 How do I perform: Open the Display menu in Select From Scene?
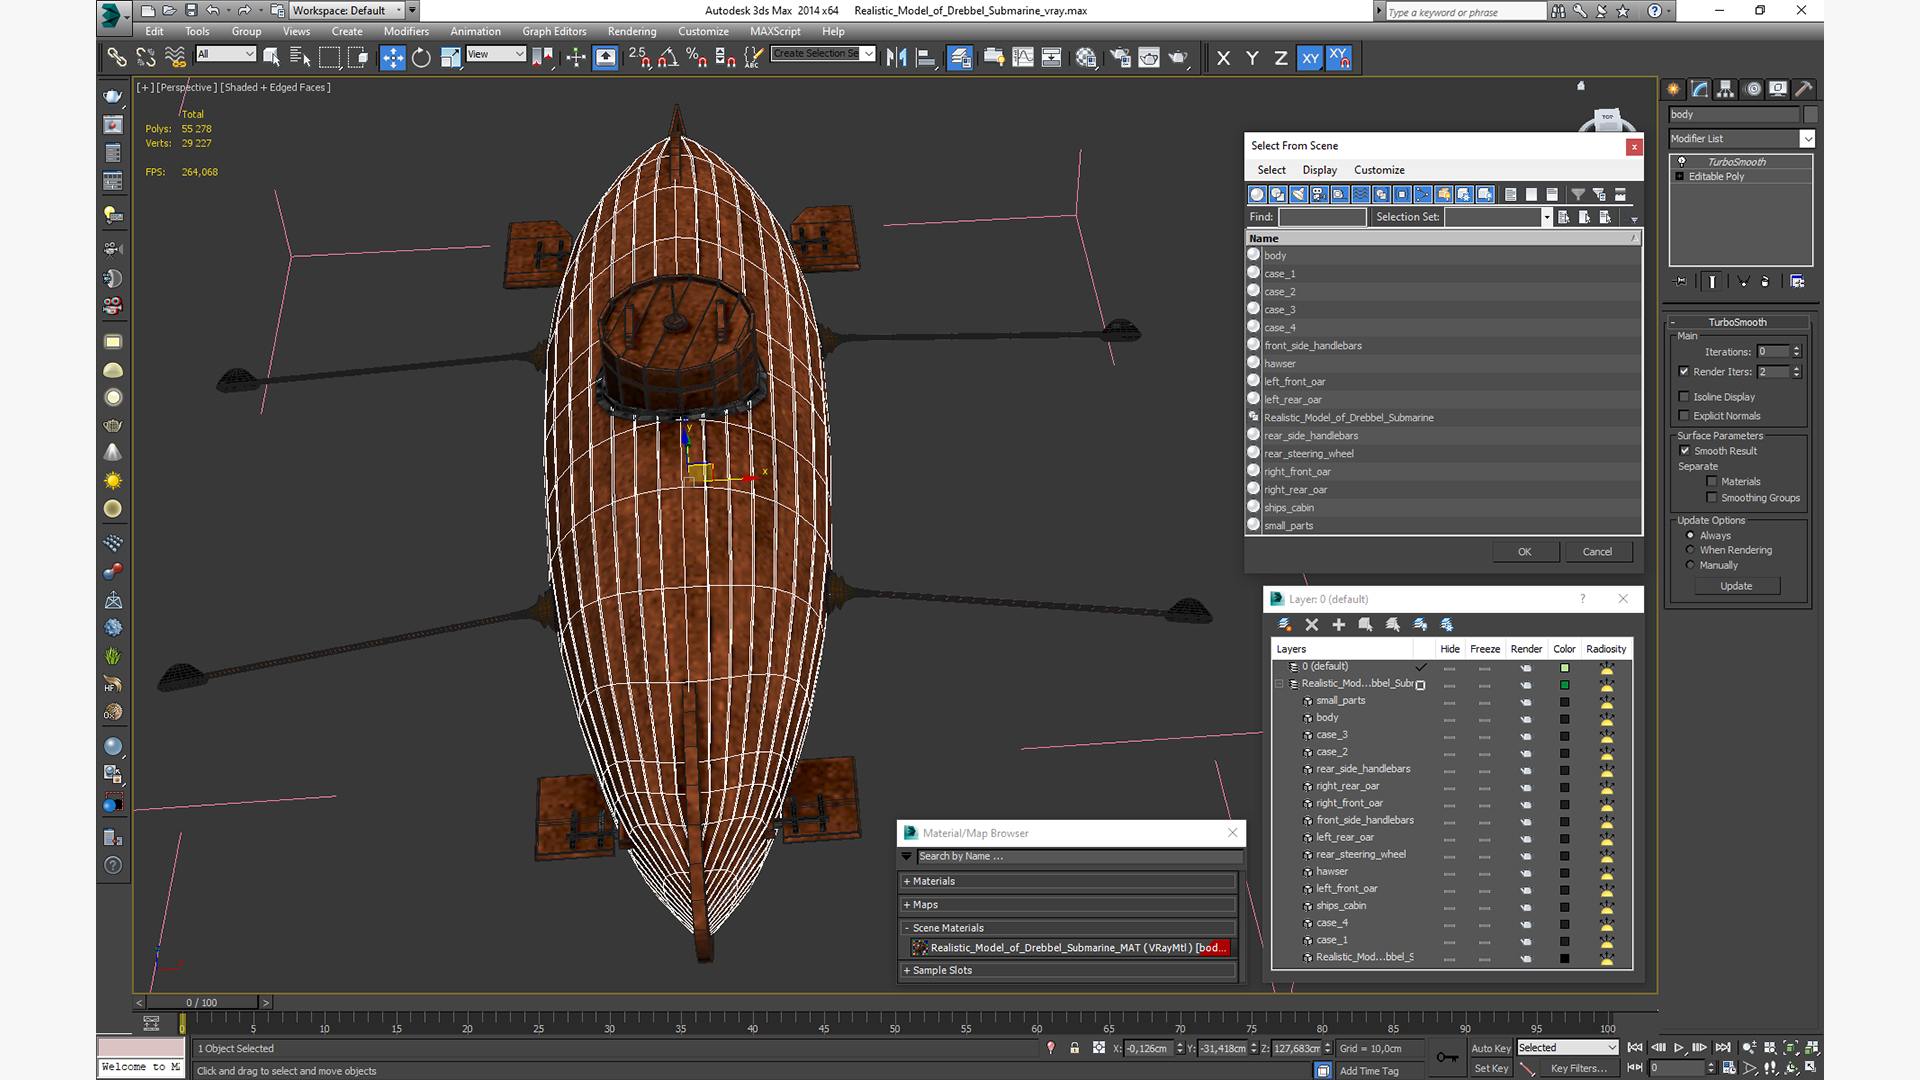coord(1319,170)
